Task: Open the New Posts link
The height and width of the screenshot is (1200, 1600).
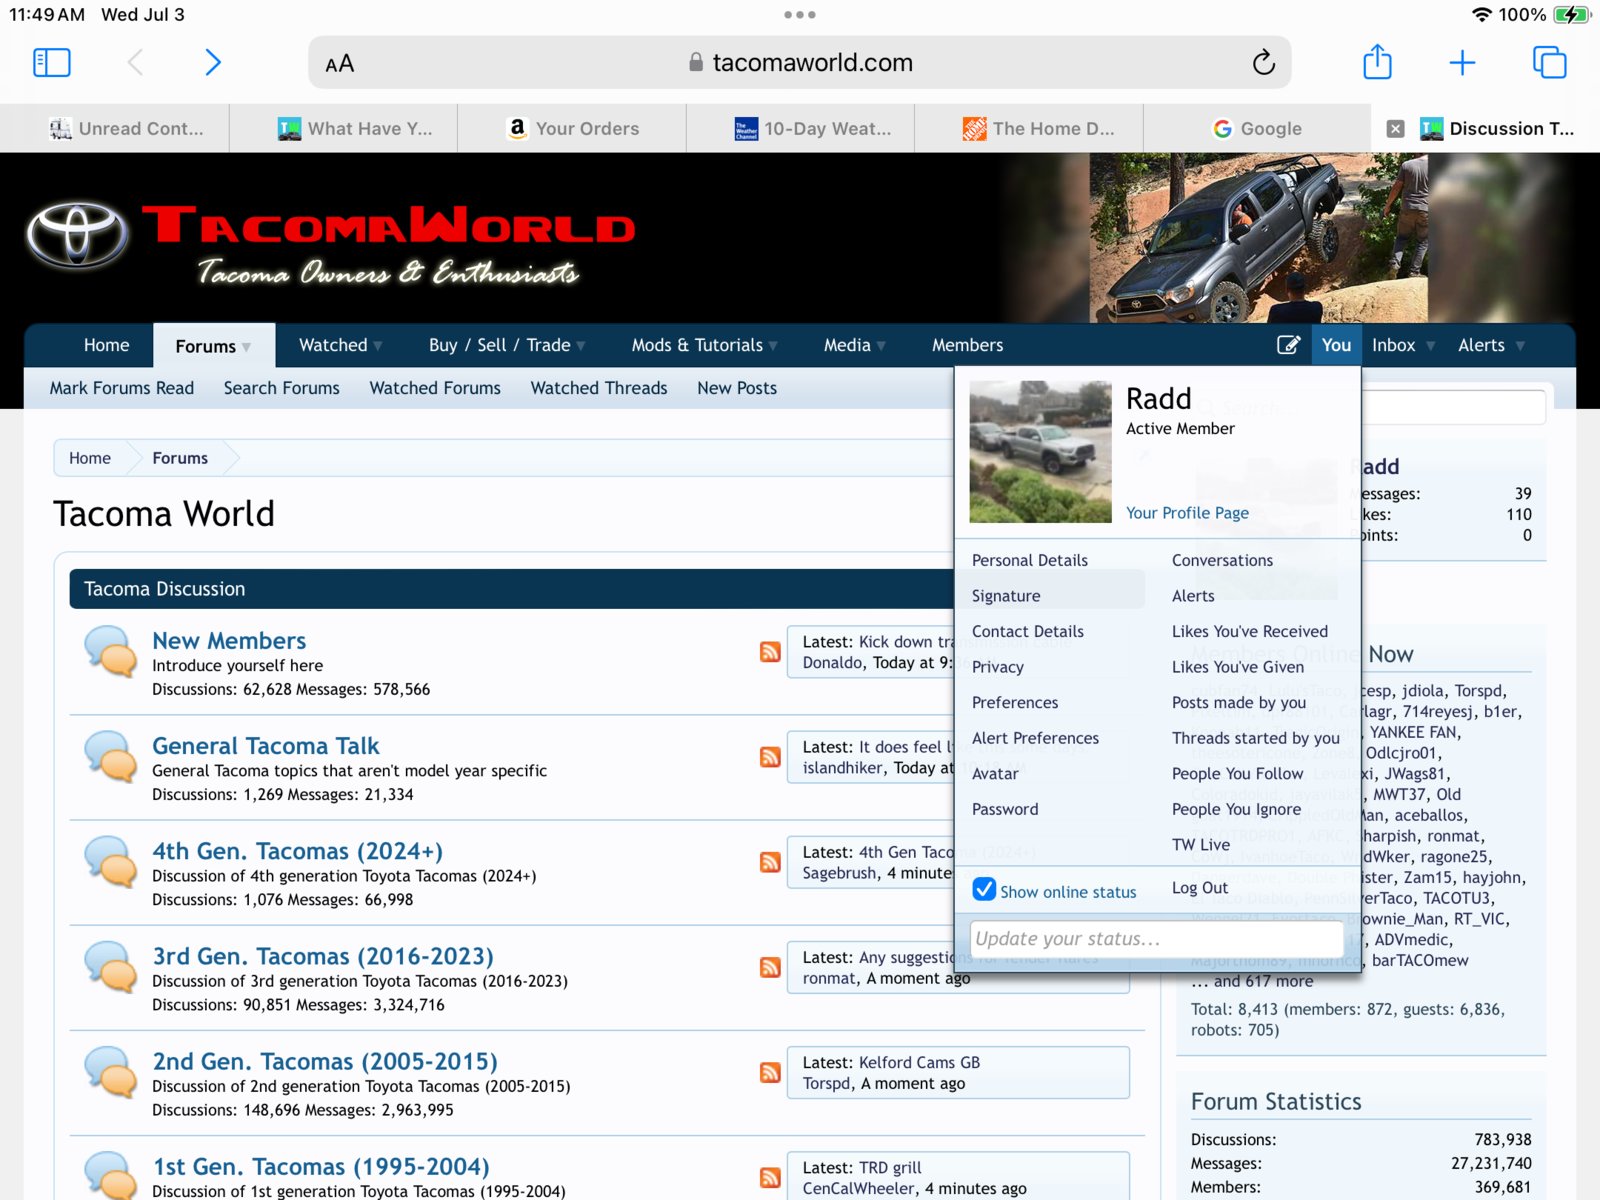Action: 737,388
